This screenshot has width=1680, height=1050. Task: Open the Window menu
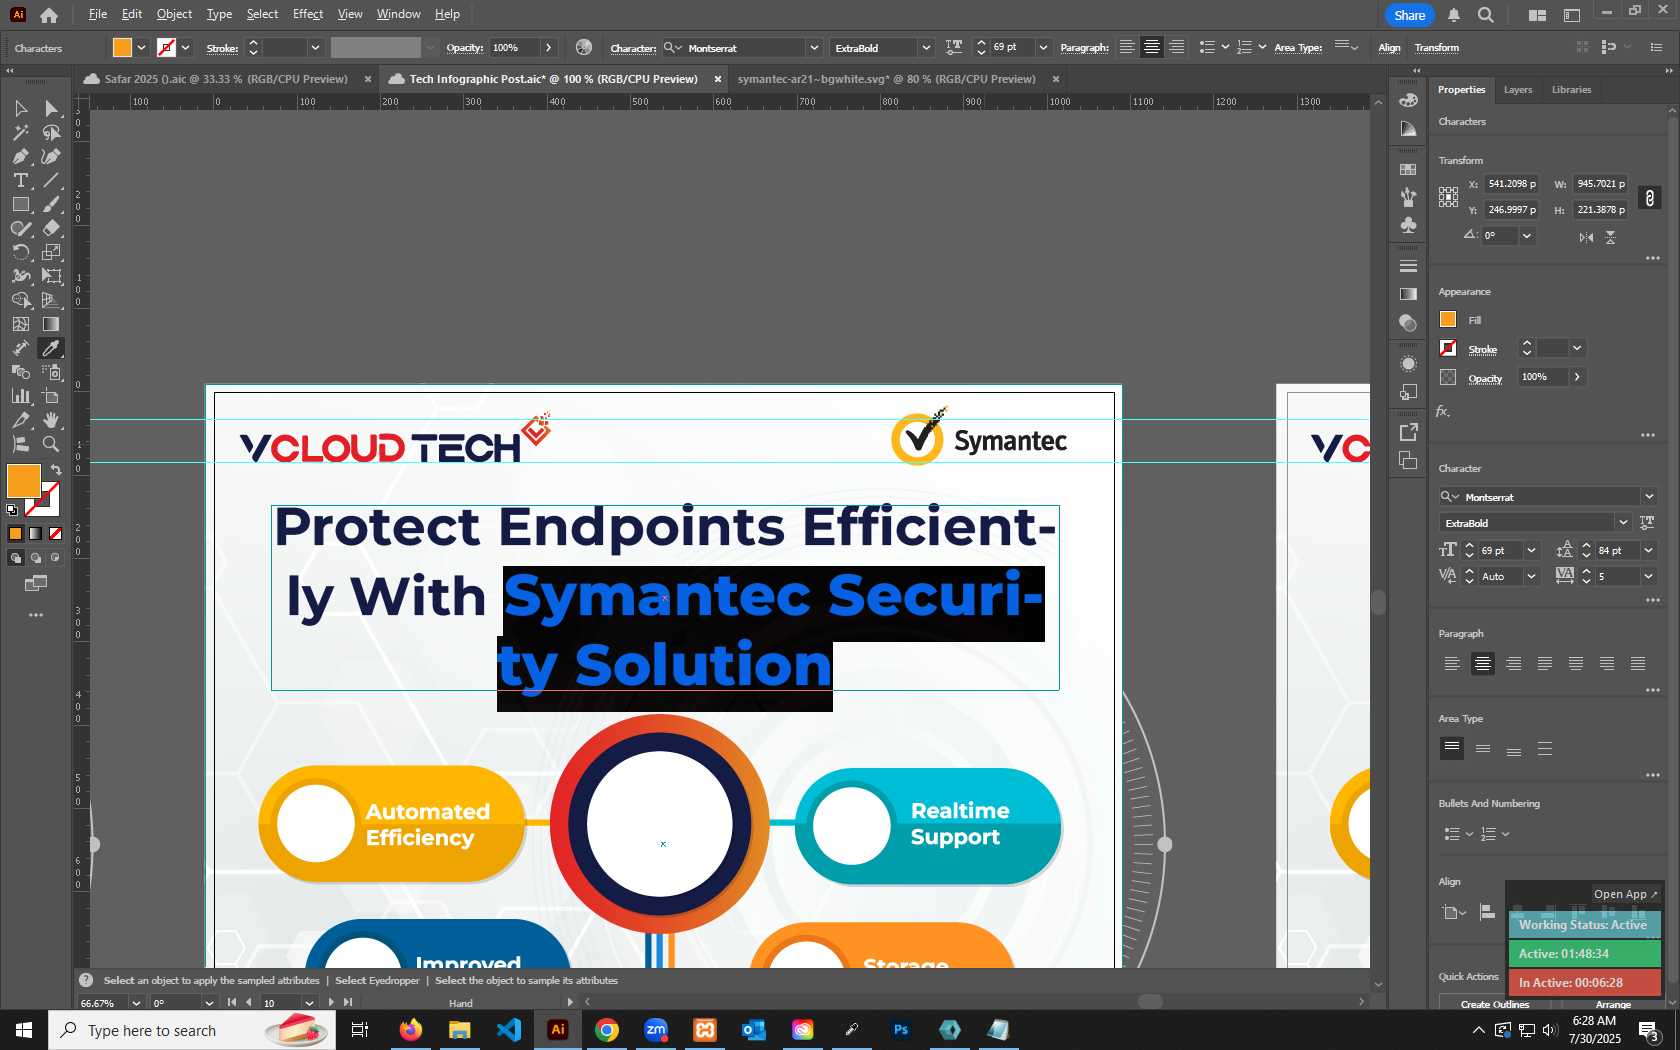pyautogui.click(x=398, y=14)
